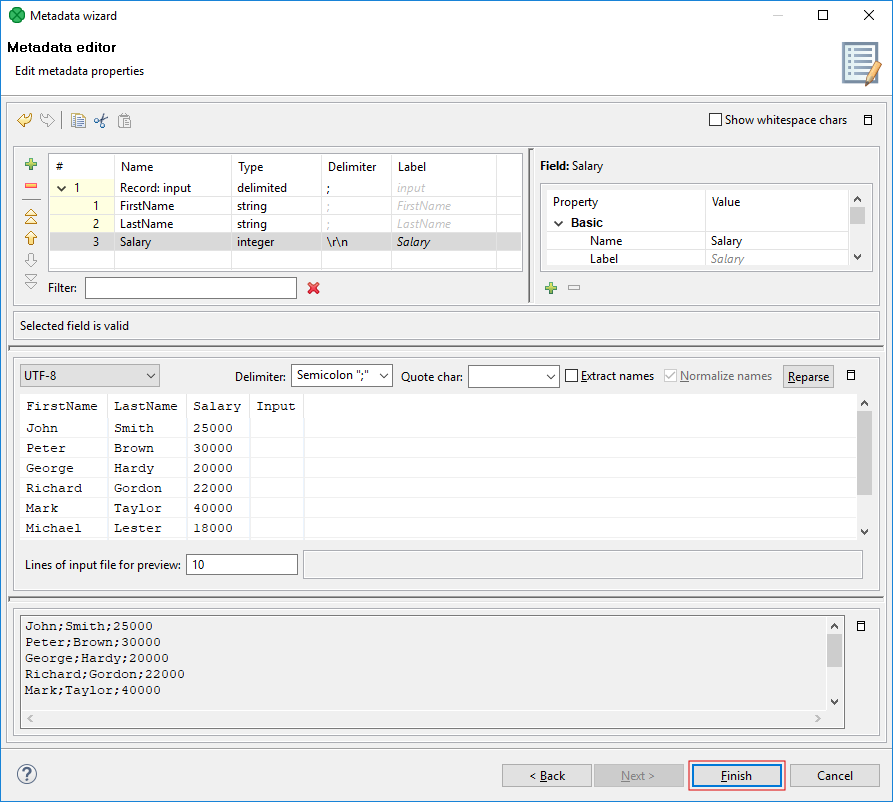
Task: Add a new field with green plus
Action: 31,164
